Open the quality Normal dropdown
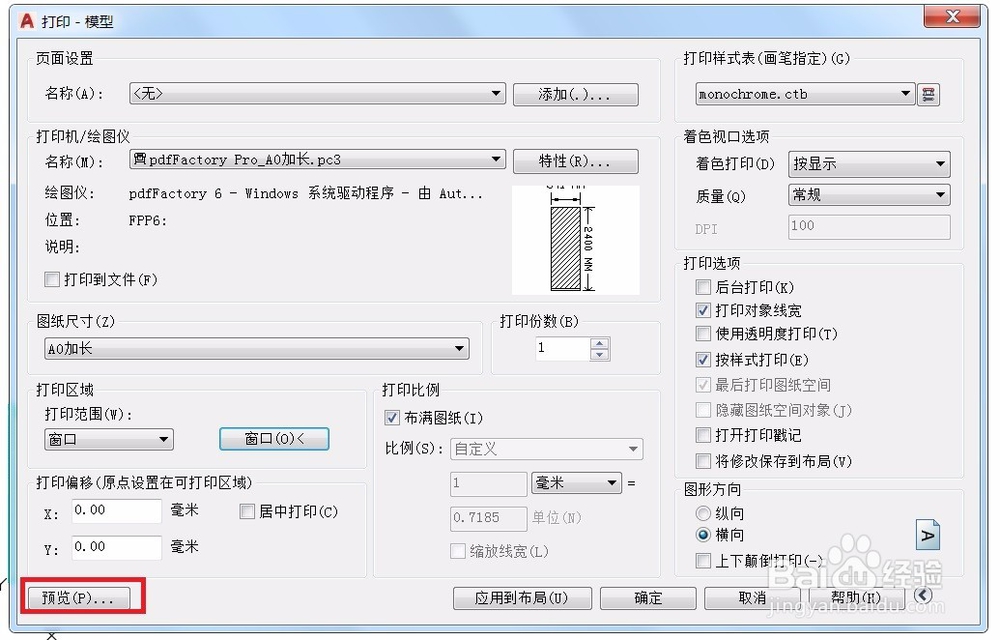 869,194
